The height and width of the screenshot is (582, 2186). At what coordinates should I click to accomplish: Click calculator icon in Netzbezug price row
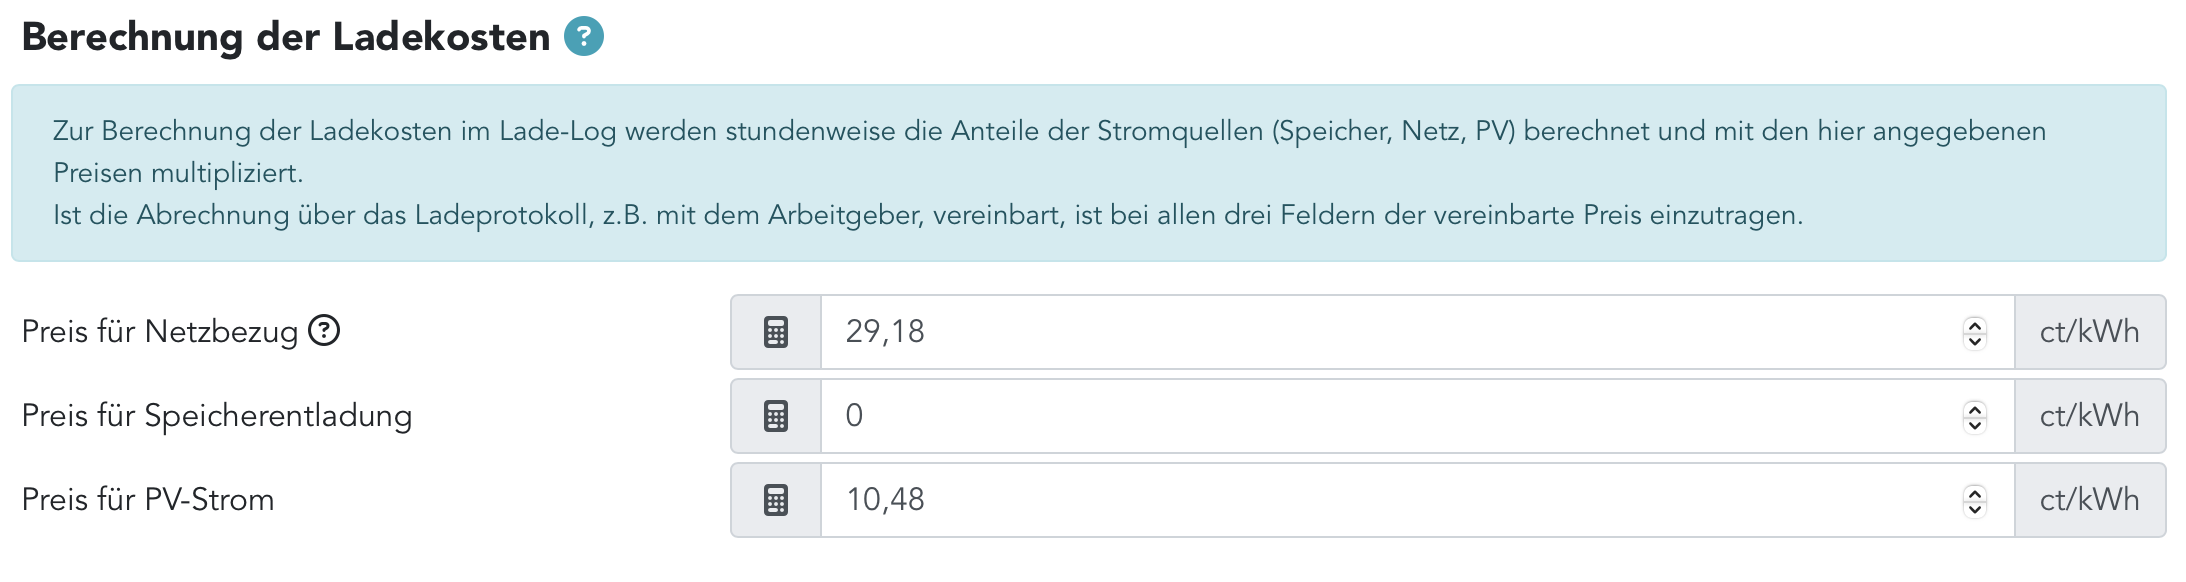coord(776,332)
